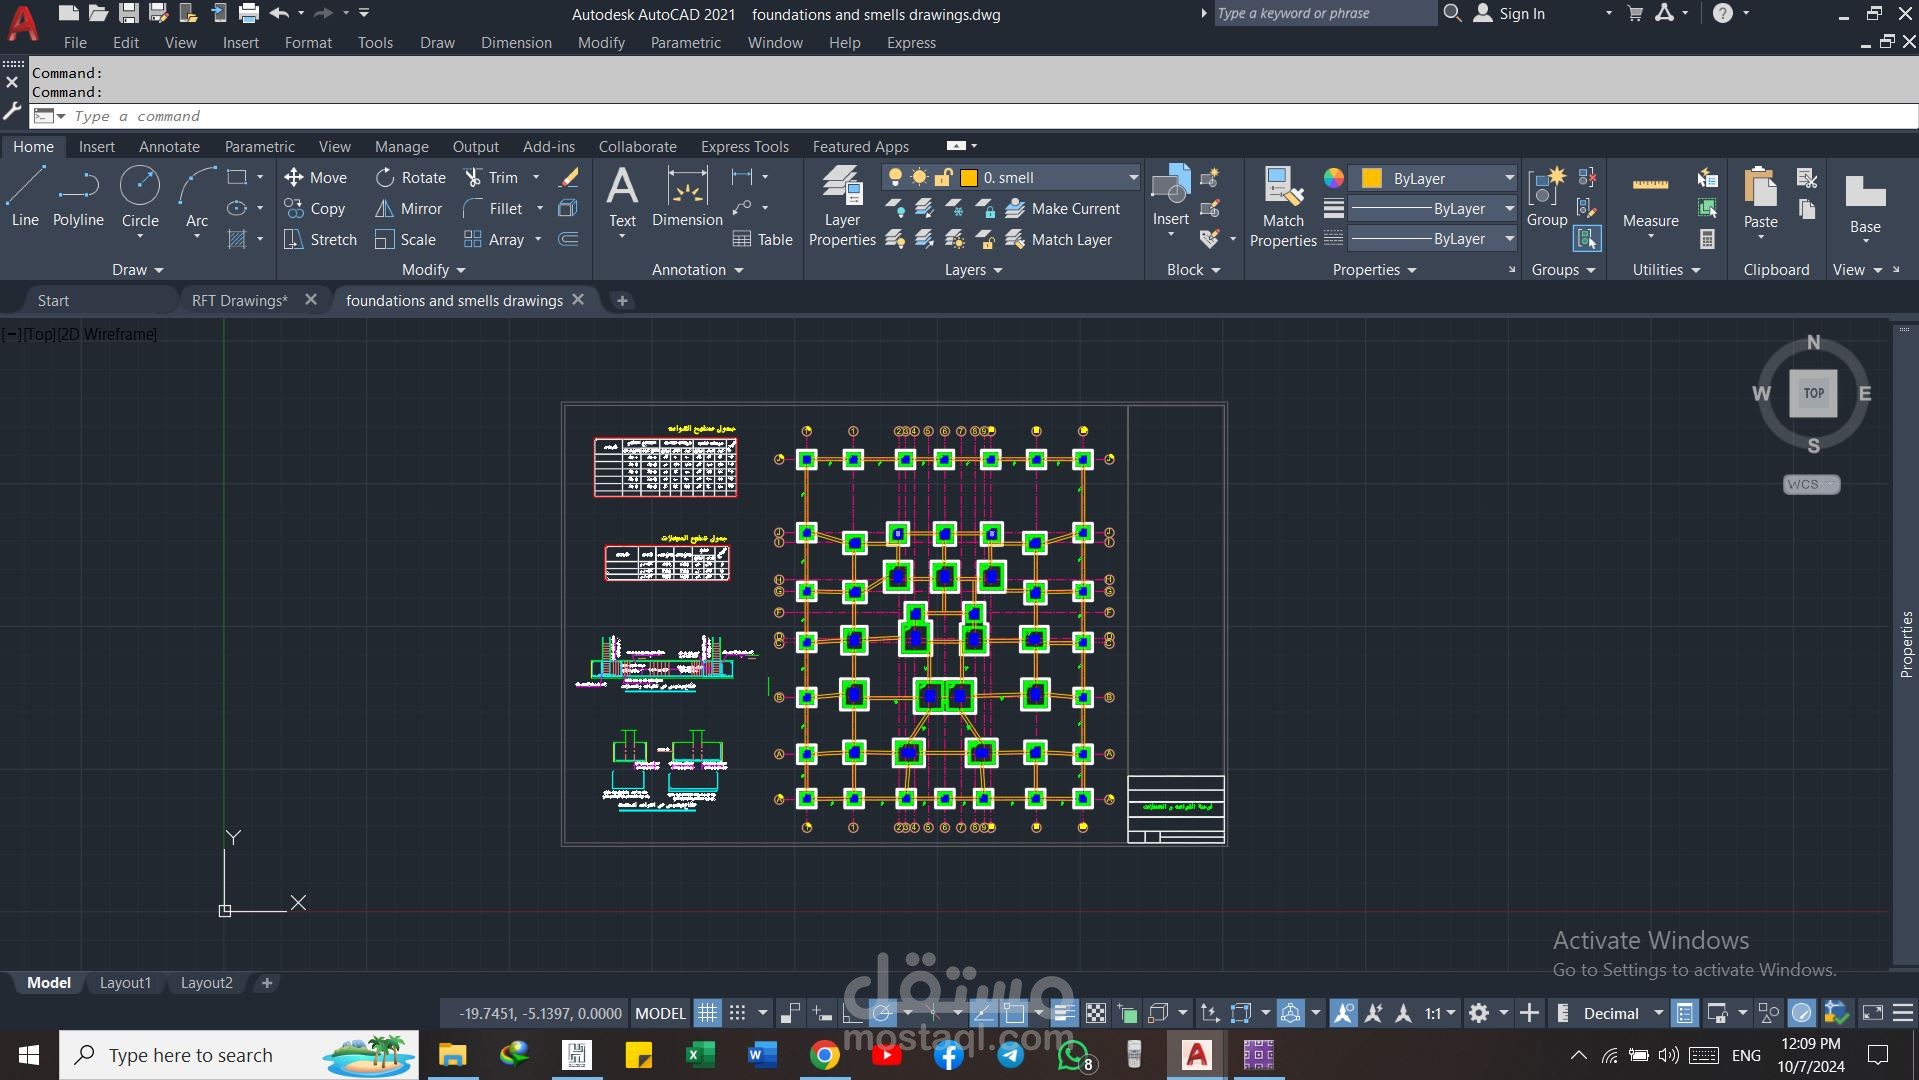
Task: Click the Match Layer button
Action: 1059,239
